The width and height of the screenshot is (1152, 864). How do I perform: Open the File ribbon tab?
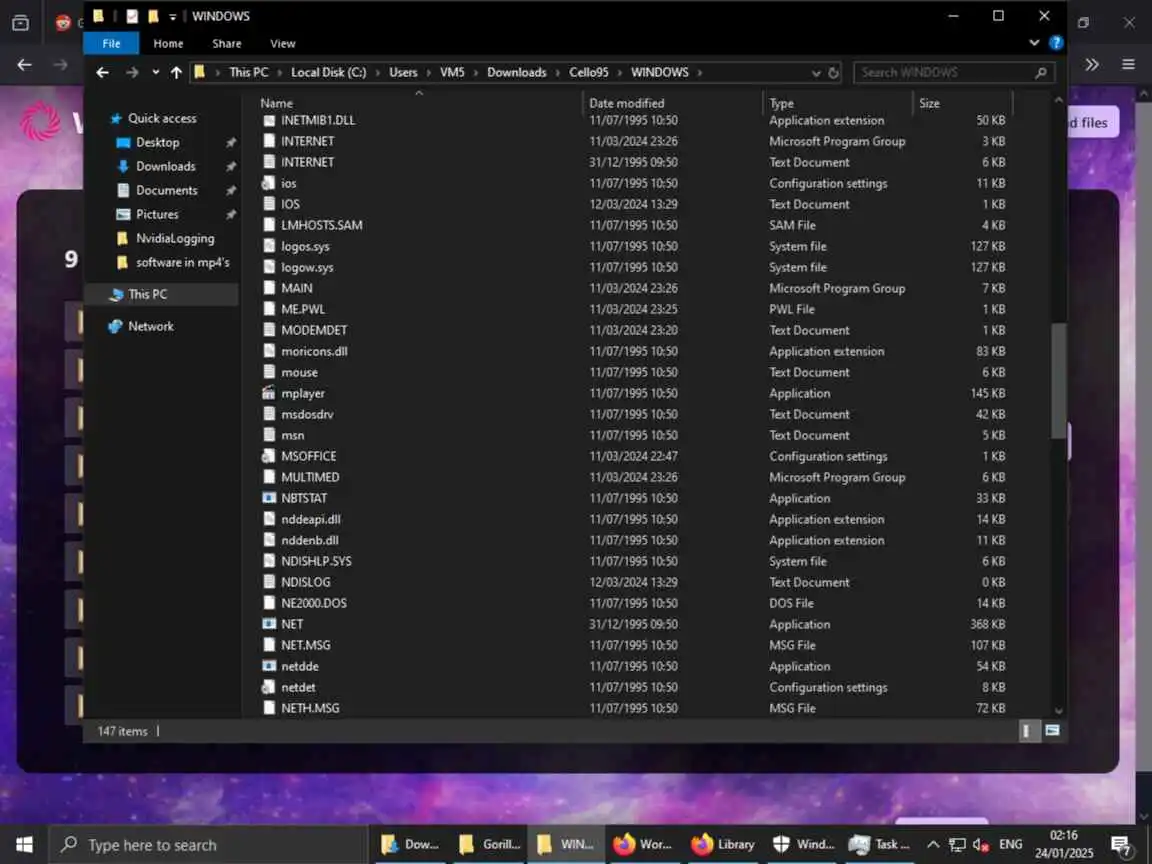point(111,43)
